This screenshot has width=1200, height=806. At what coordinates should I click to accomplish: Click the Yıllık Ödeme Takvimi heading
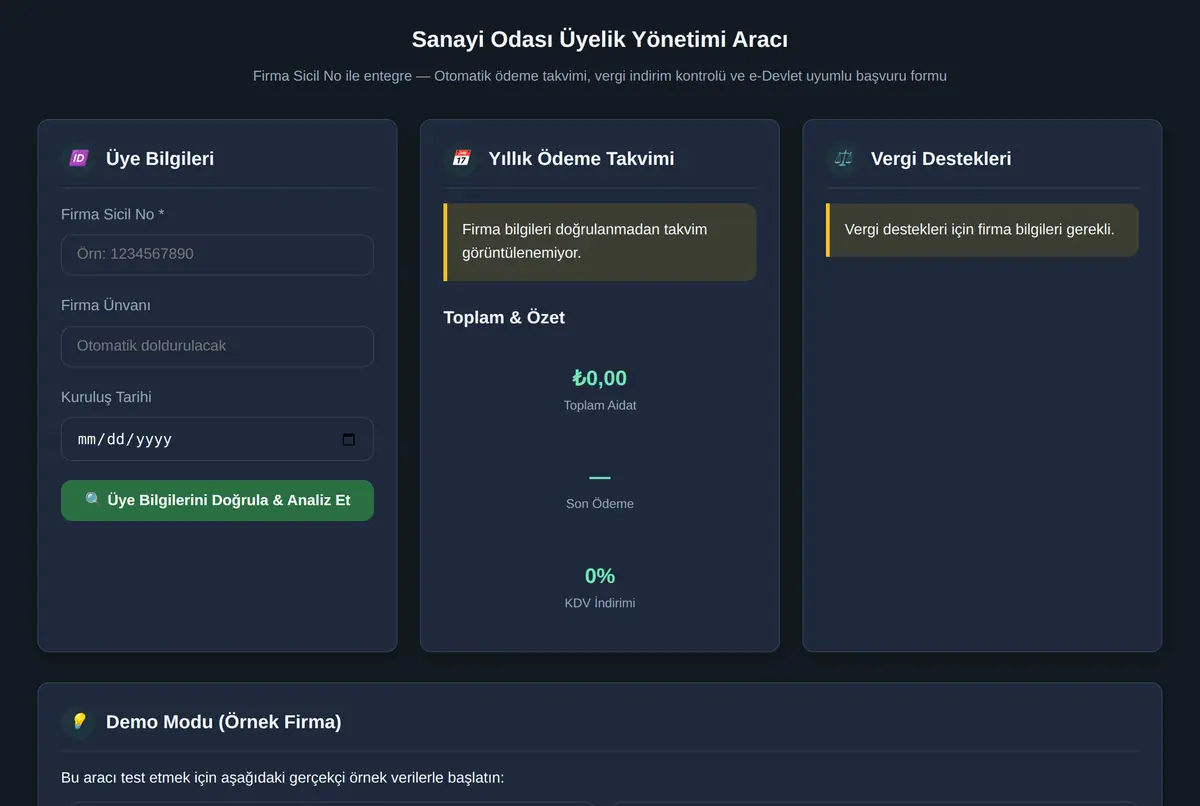point(581,158)
